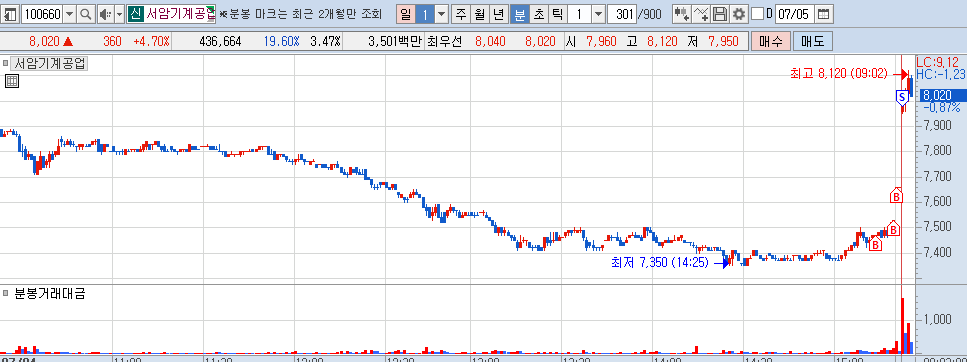967x362 pixels.
Task: Click the 1,000 volume axis label
Action: click(x=936, y=319)
